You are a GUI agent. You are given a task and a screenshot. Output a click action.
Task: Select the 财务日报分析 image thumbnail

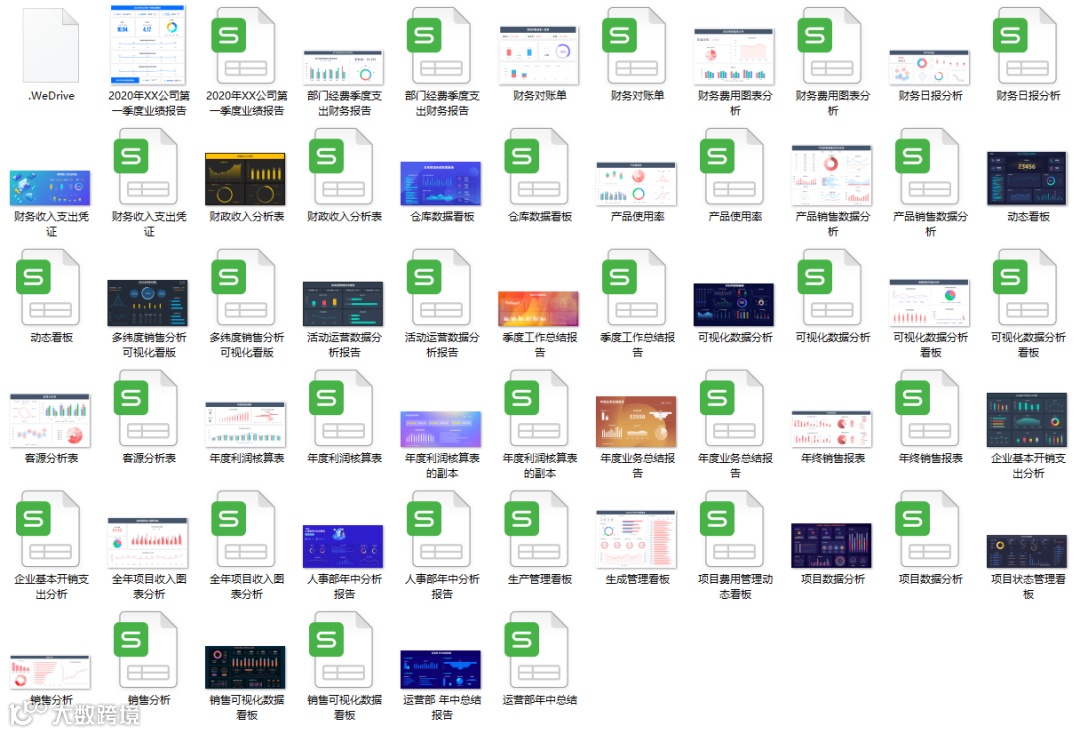tap(930, 67)
